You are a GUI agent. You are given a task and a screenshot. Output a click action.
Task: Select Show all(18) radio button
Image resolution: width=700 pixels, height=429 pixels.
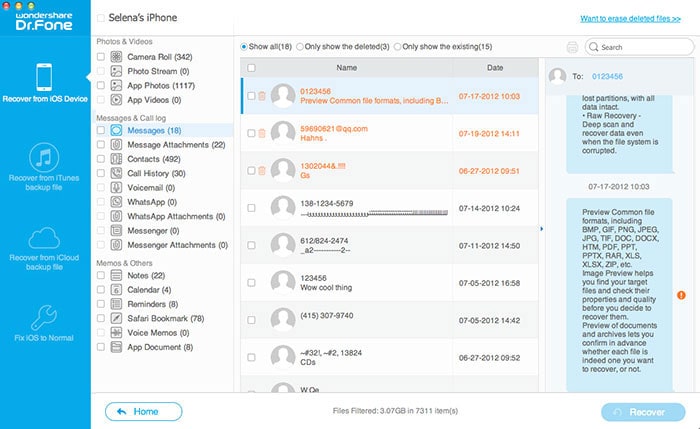[244, 46]
